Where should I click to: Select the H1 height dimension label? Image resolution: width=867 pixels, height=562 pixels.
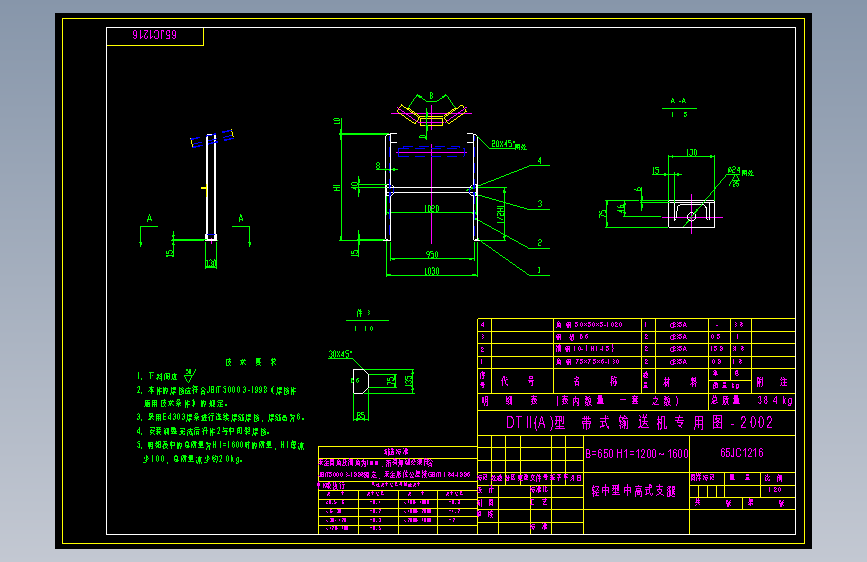click(x=337, y=188)
